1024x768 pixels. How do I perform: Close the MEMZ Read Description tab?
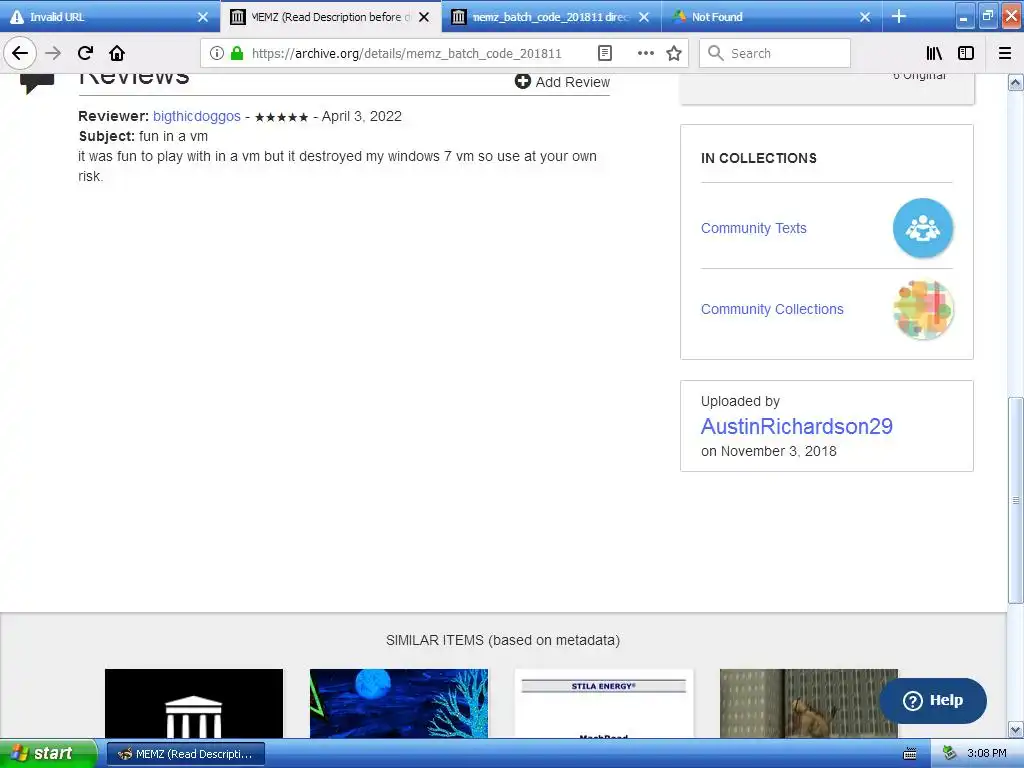[x=424, y=17]
